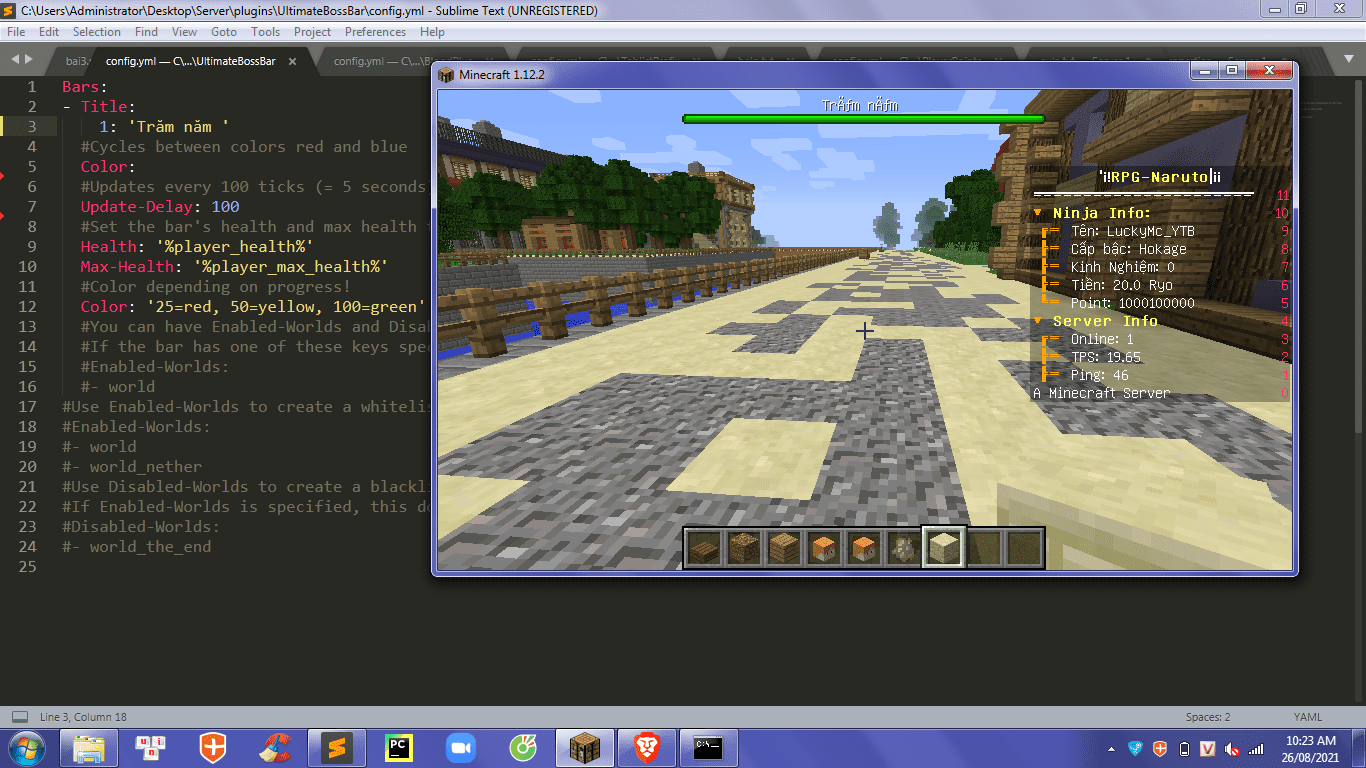Click the Max-Health: '%player_max_health%' line
This screenshot has width=1366, height=768.
pos(235,267)
